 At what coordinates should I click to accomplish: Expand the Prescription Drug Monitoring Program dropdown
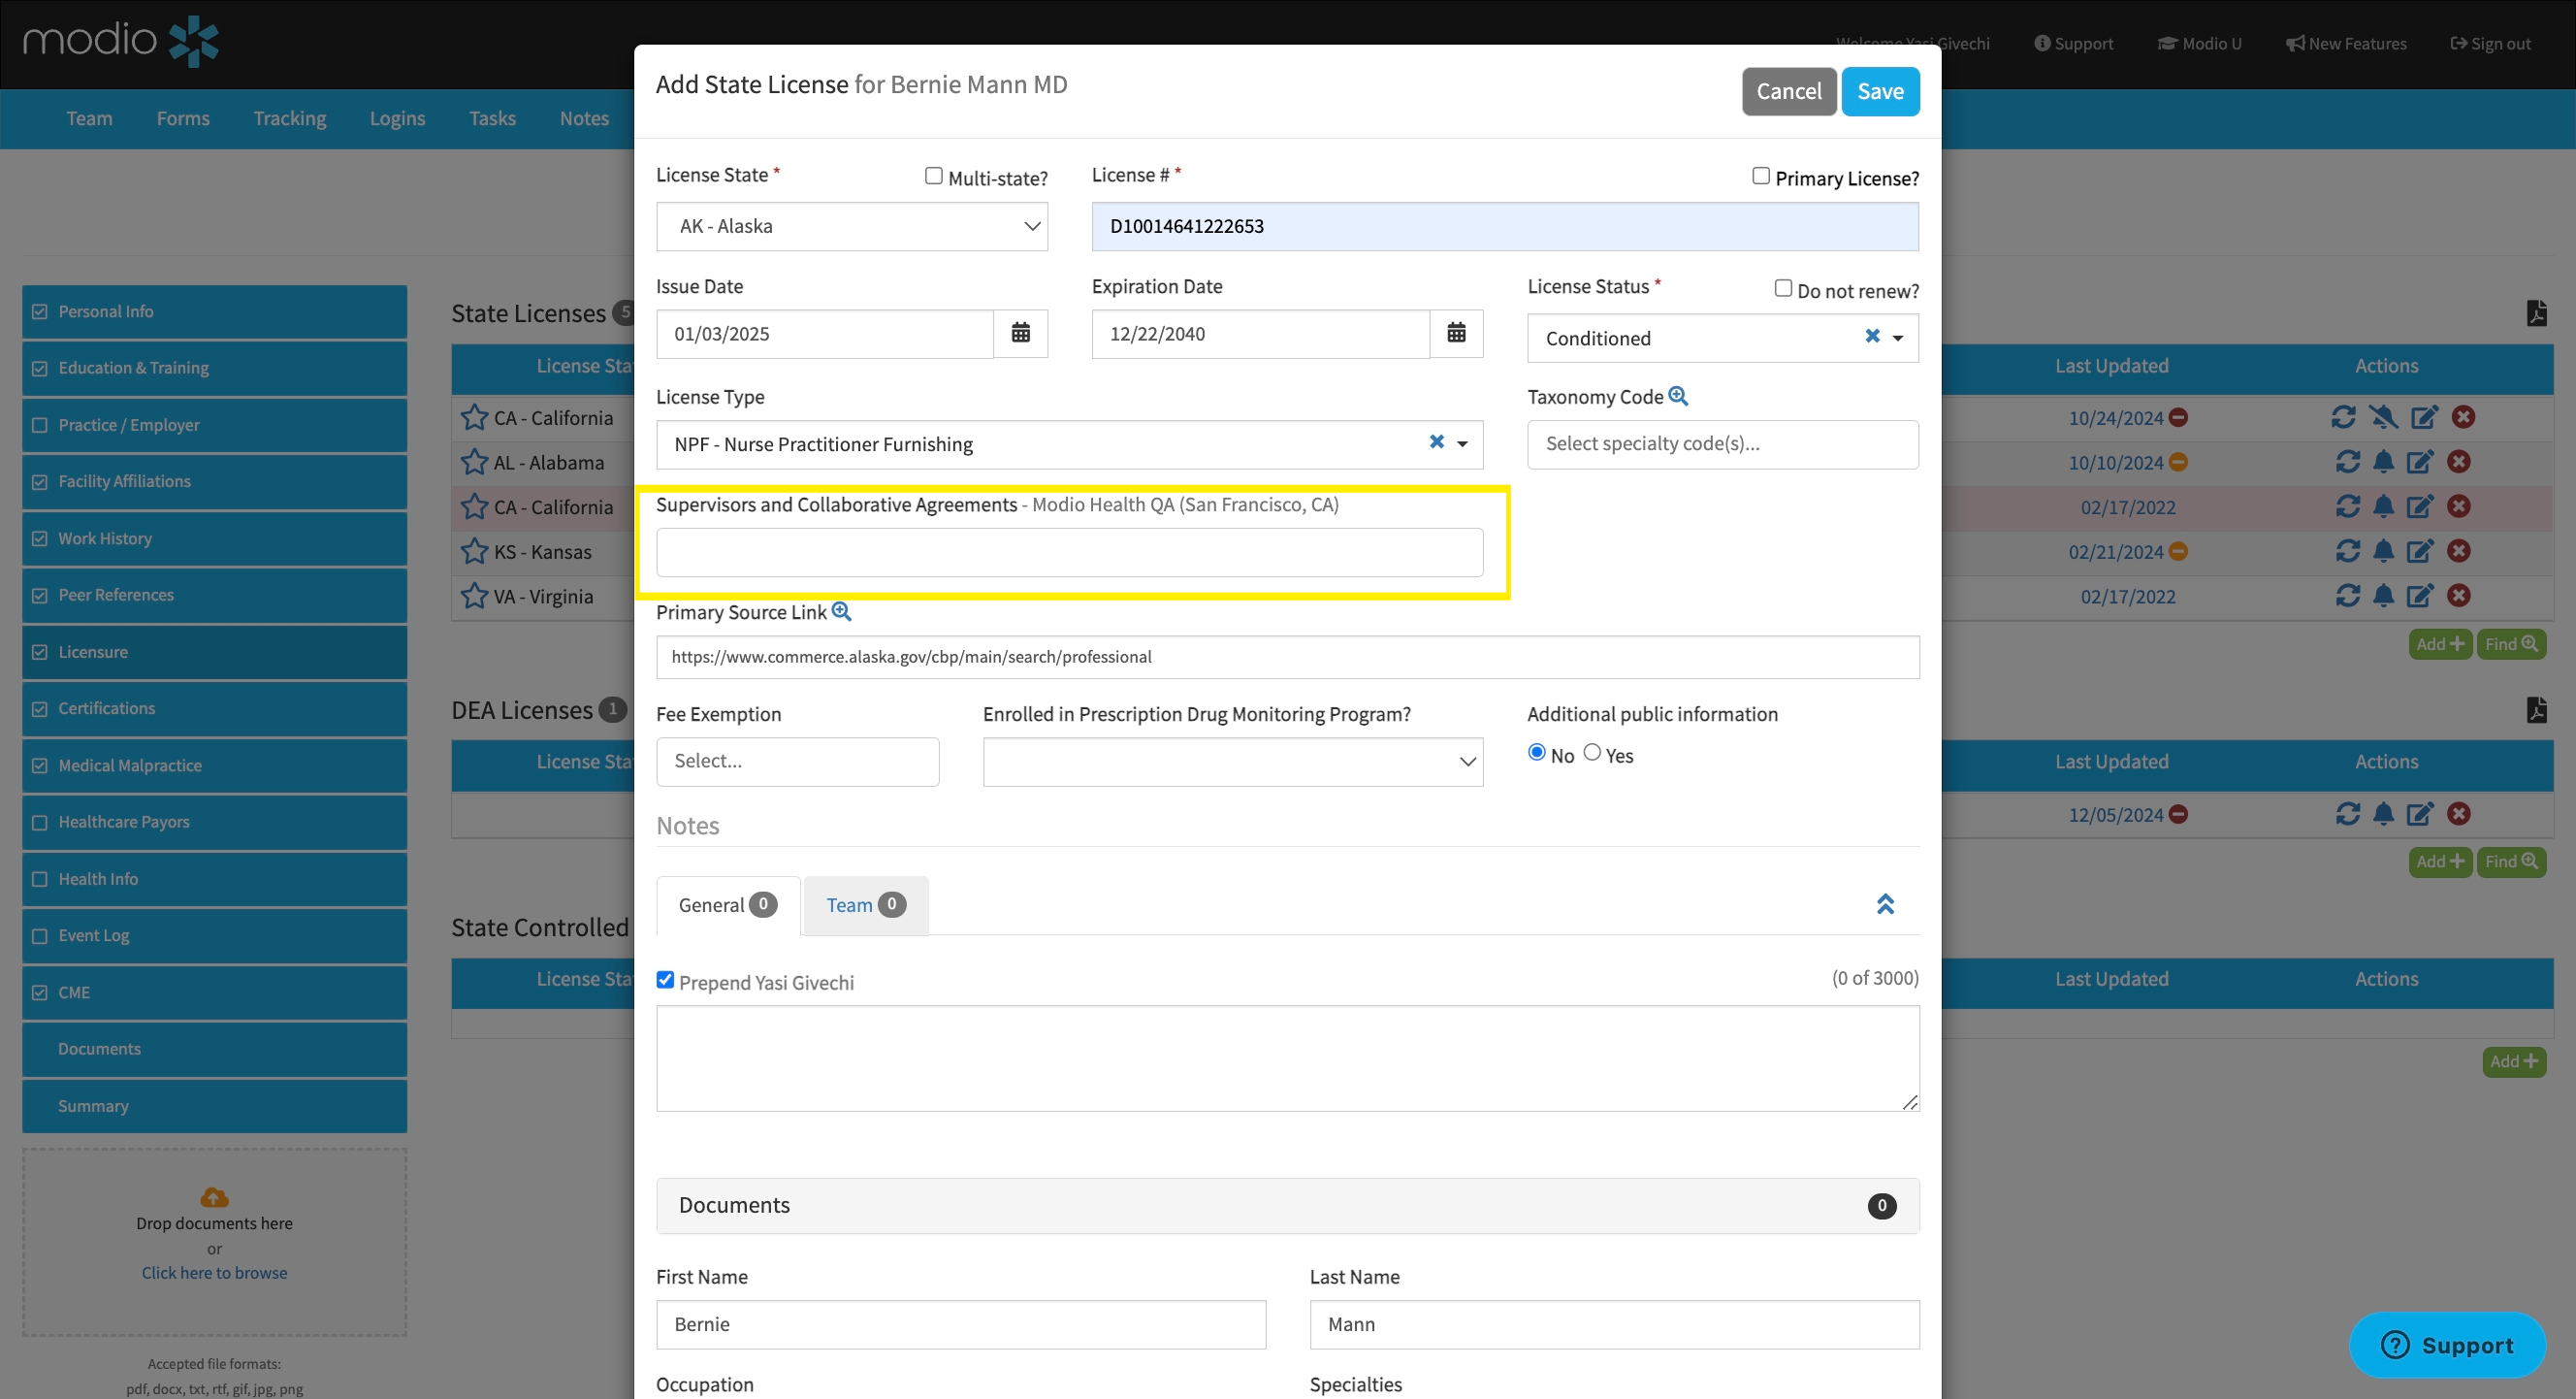pos(1232,761)
